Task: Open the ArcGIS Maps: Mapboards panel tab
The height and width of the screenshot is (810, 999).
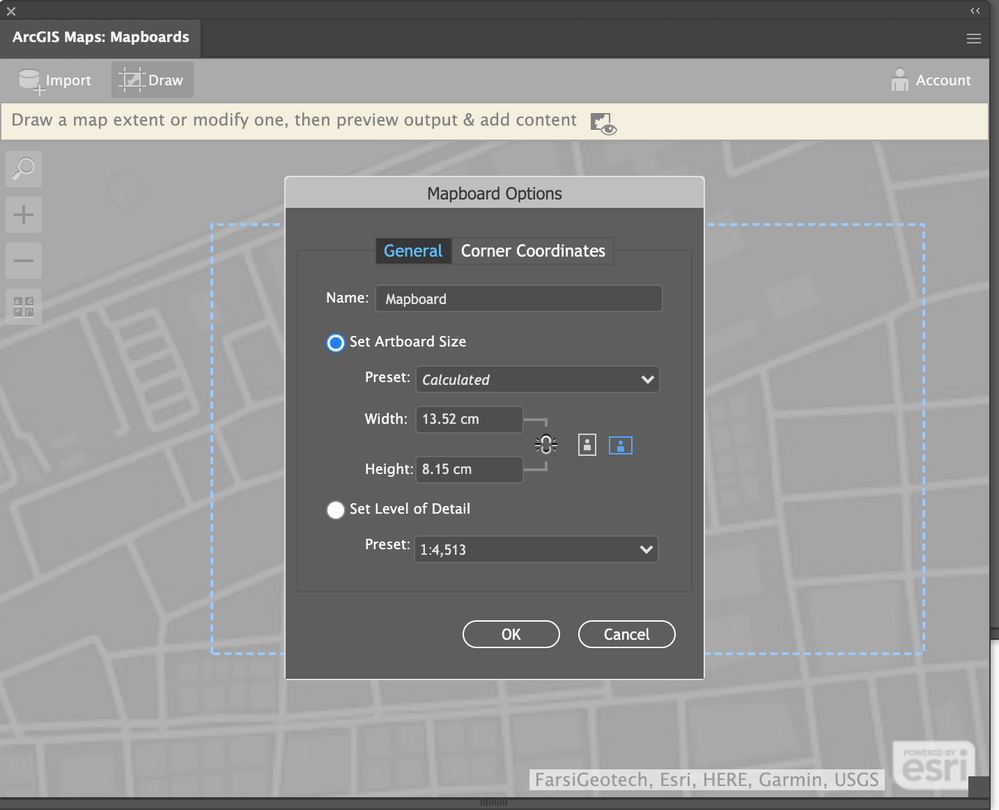Action: (x=101, y=38)
